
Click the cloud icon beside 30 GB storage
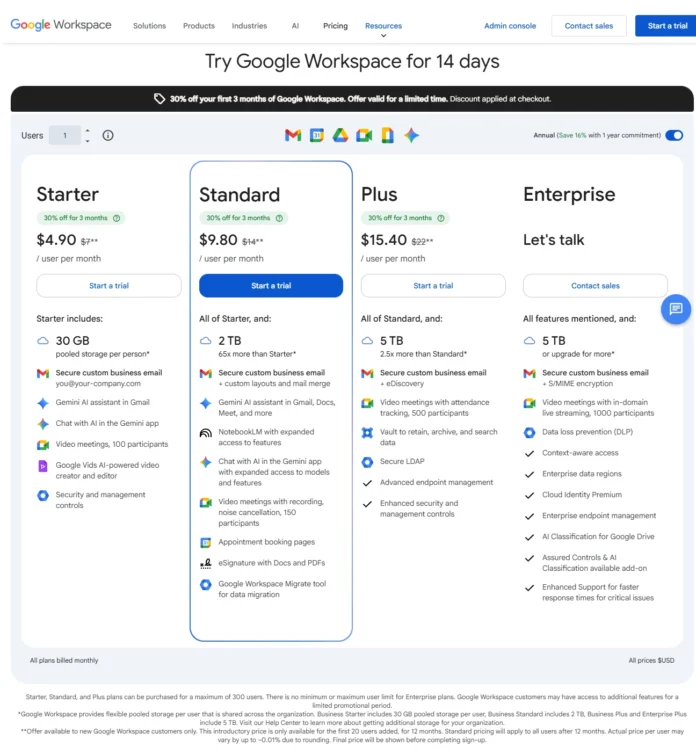[x=43, y=340]
